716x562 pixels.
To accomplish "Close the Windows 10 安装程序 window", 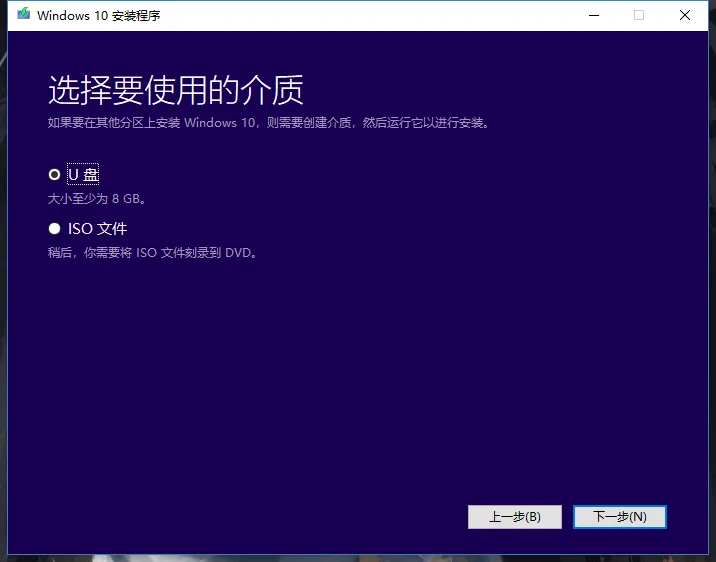I will pos(685,15).
